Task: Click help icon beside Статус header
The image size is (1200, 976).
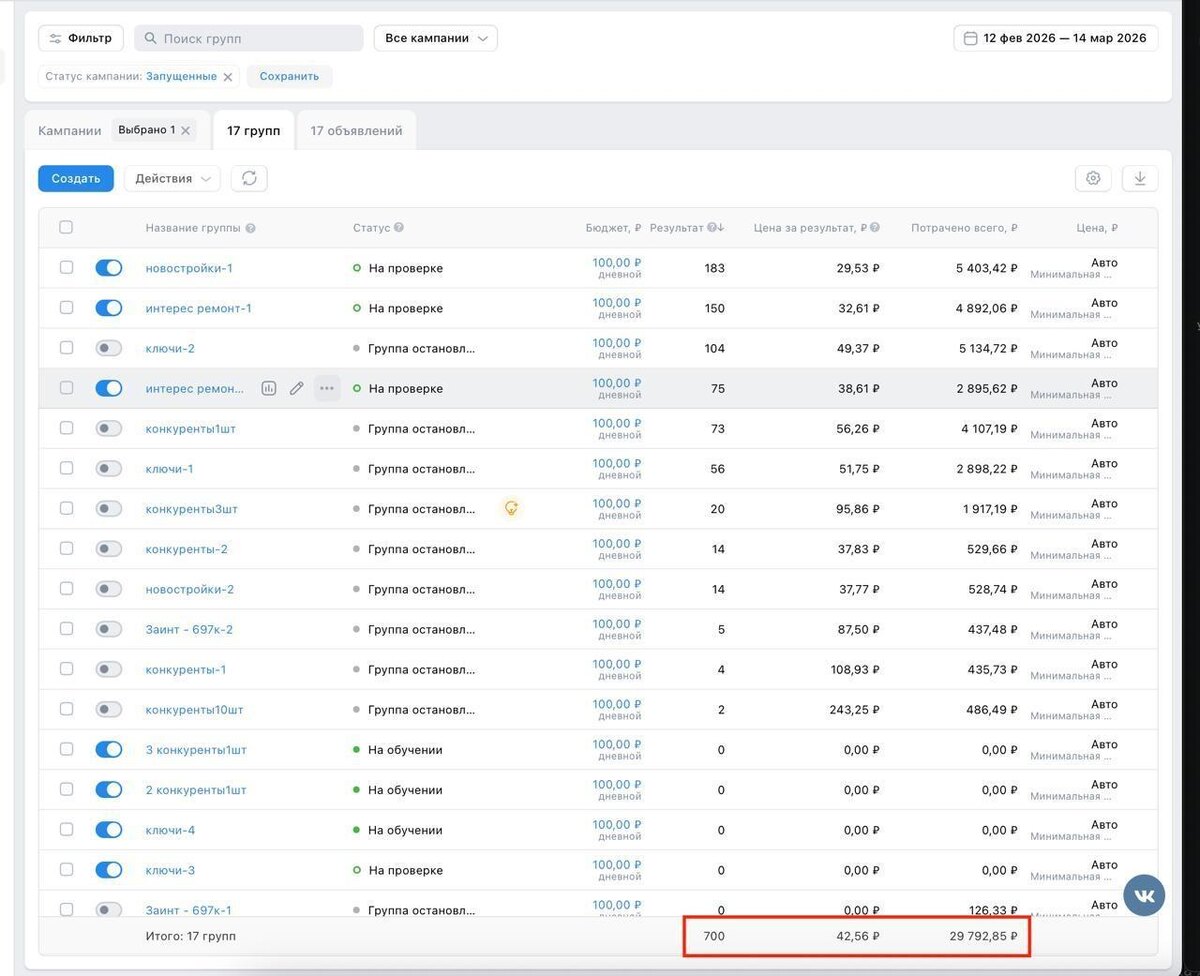Action: (x=399, y=228)
